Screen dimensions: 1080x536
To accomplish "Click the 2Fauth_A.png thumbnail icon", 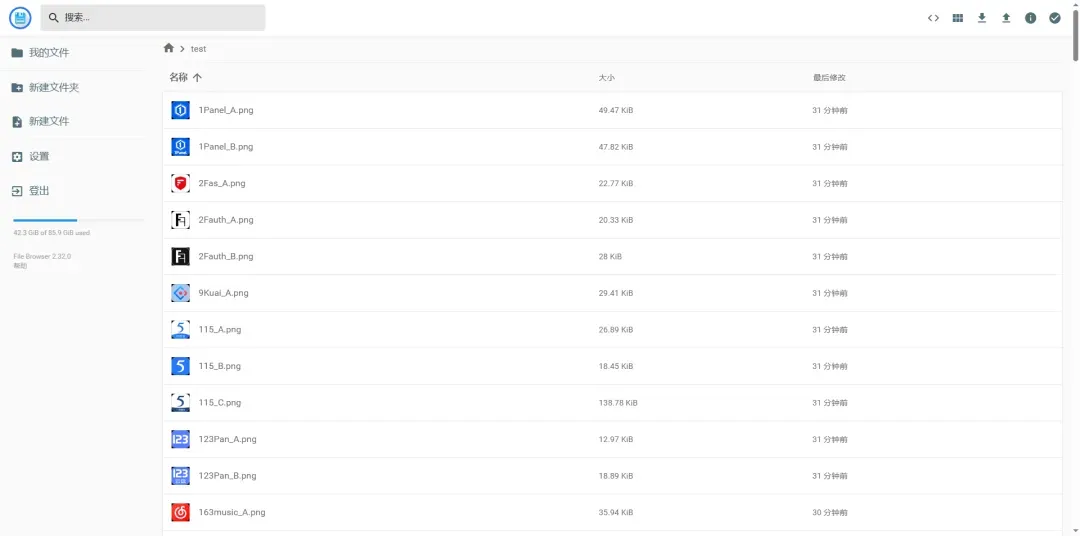I will click(x=180, y=220).
